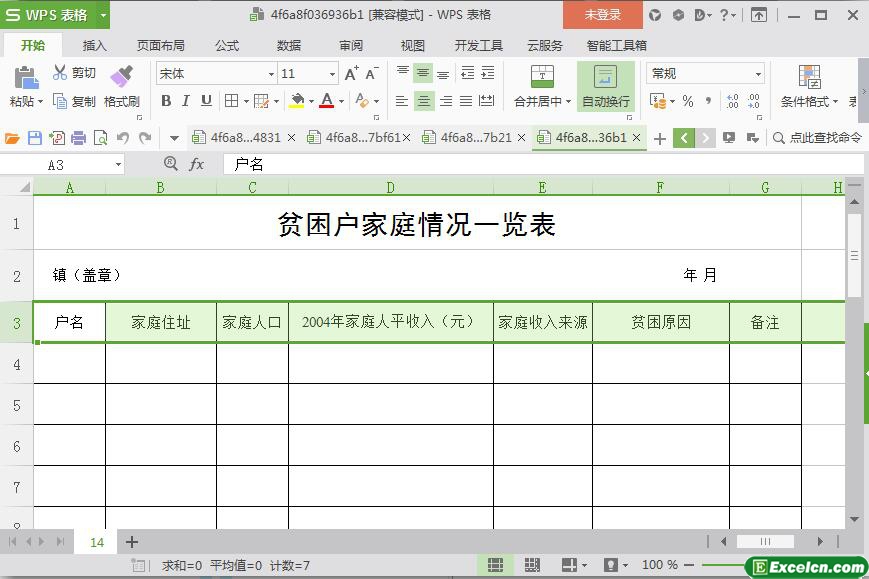Toggle Italic formatting
The image size is (869, 579).
186,101
